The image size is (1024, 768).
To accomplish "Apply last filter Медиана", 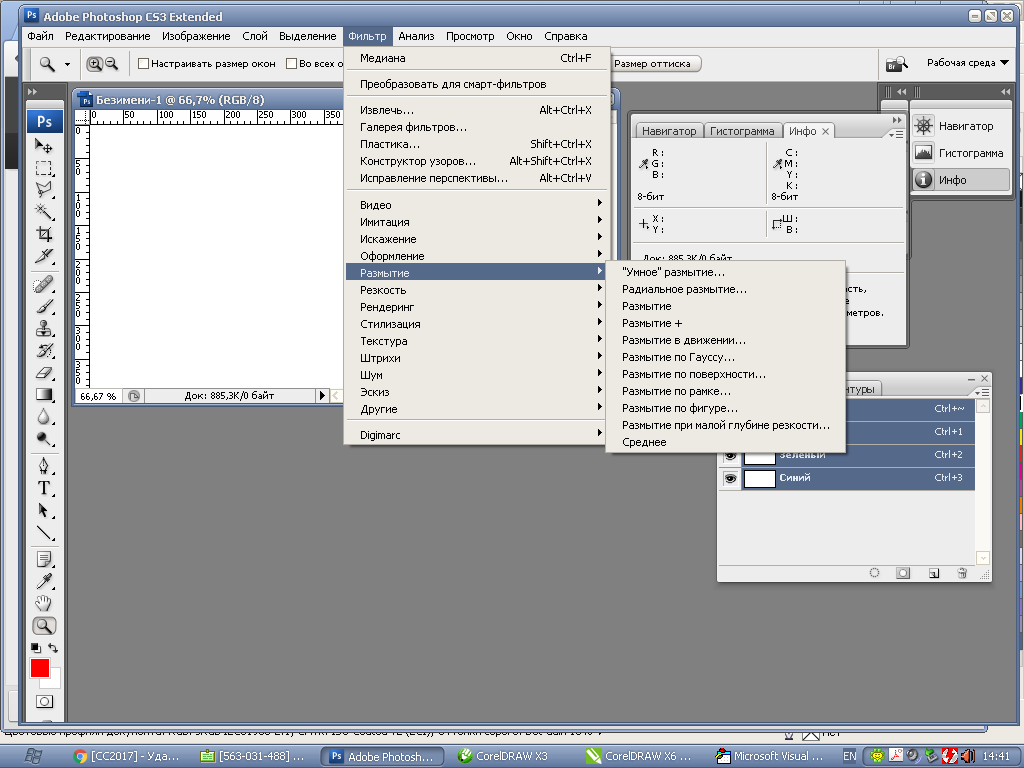I will 477,58.
